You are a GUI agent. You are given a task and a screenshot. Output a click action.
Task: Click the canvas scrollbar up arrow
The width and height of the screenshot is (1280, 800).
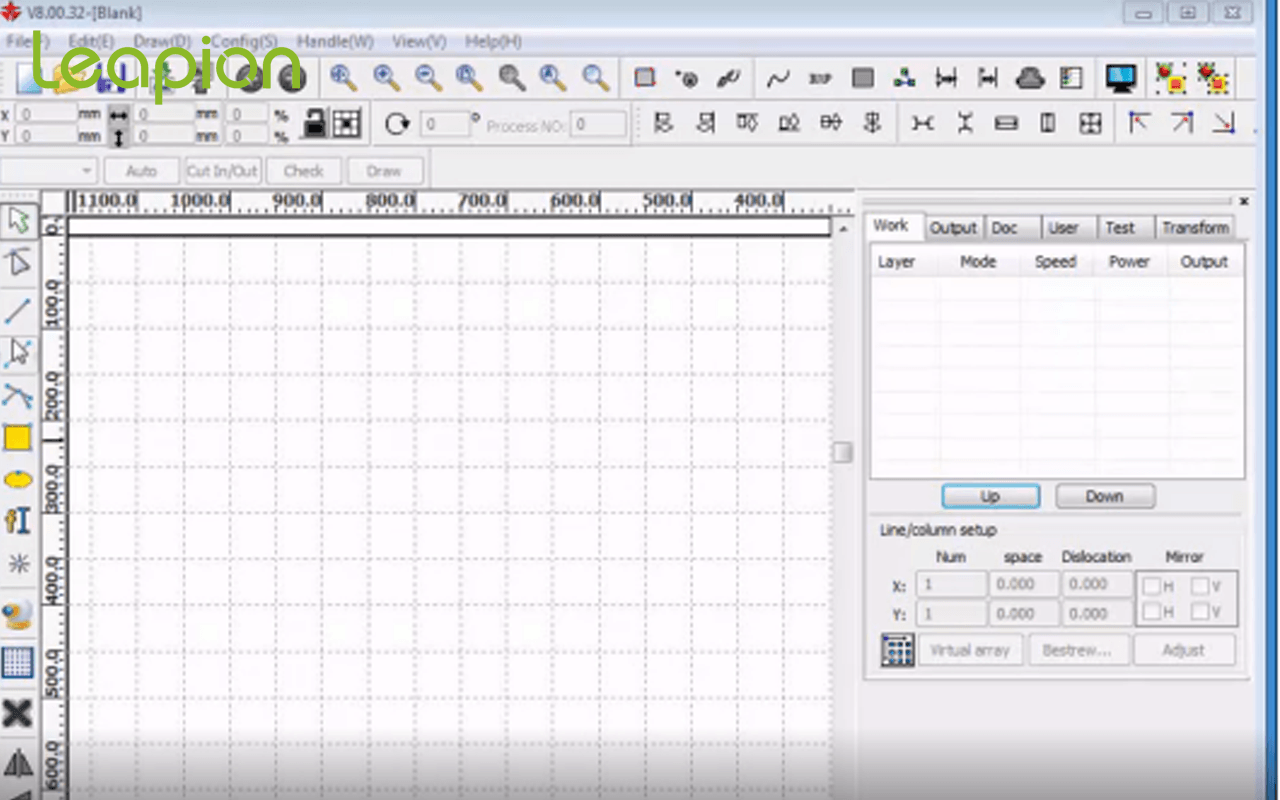(843, 229)
